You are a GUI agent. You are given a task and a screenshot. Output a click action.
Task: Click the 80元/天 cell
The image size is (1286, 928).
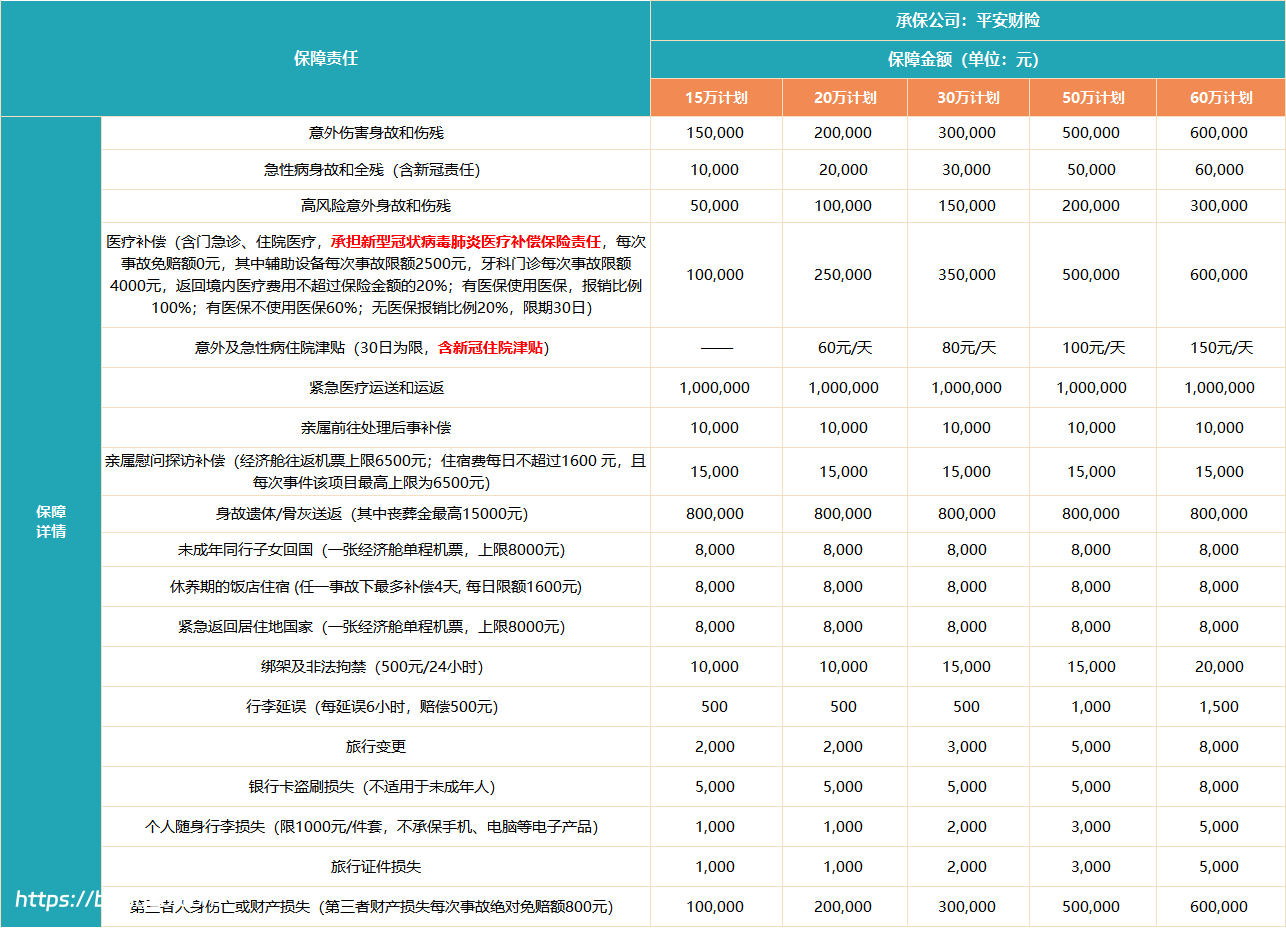click(967, 348)
